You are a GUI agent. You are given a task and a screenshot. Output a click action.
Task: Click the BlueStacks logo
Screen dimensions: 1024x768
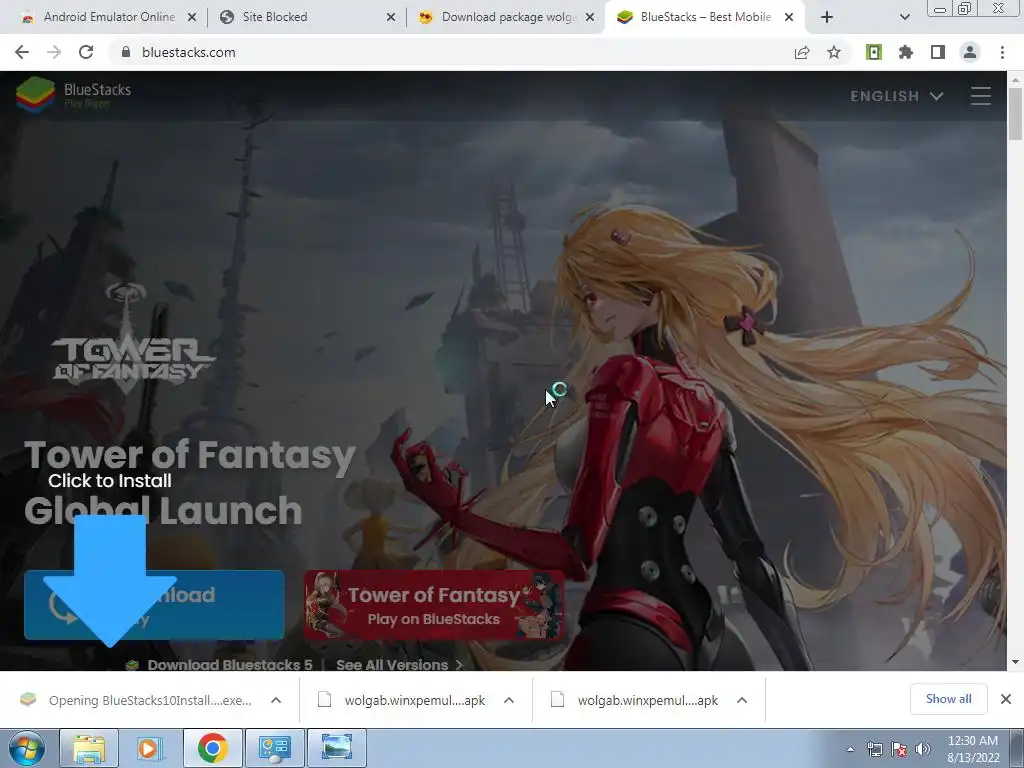[74, 95]
